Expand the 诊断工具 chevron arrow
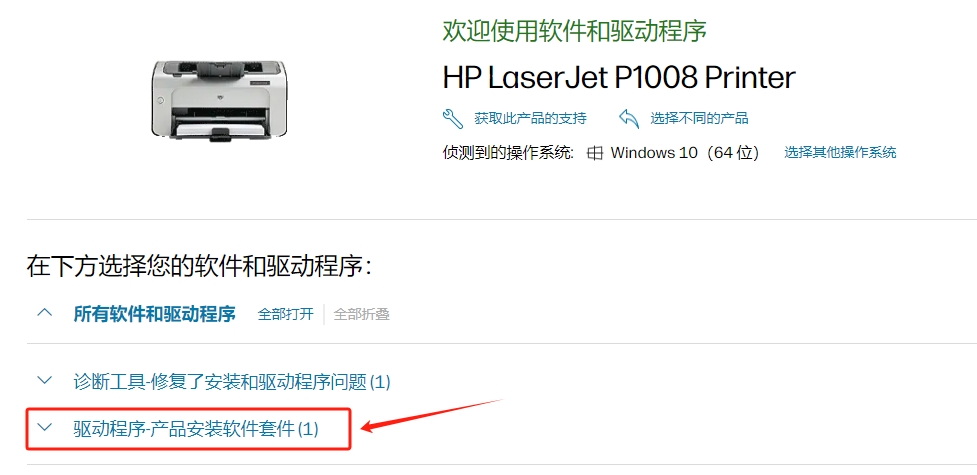This screenshot has width=977, height=475. pos(45,380)
